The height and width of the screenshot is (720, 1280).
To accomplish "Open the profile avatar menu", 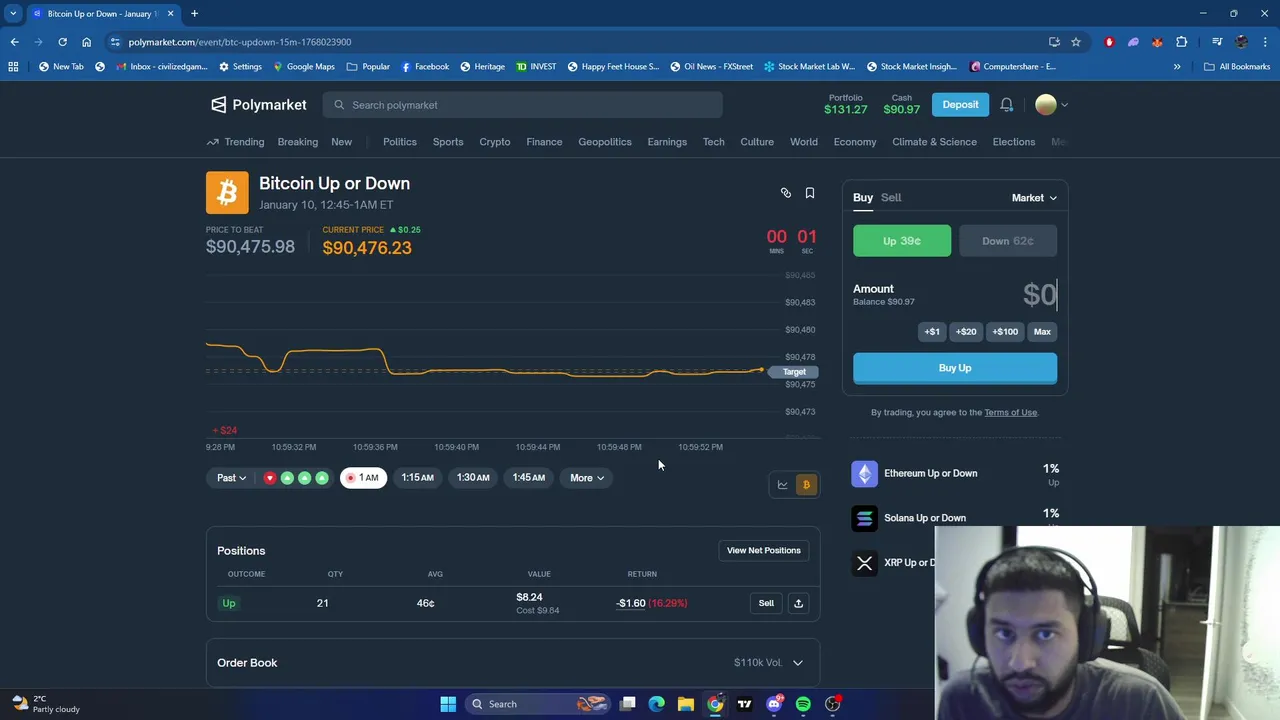I will click(x=1051, y=105).
